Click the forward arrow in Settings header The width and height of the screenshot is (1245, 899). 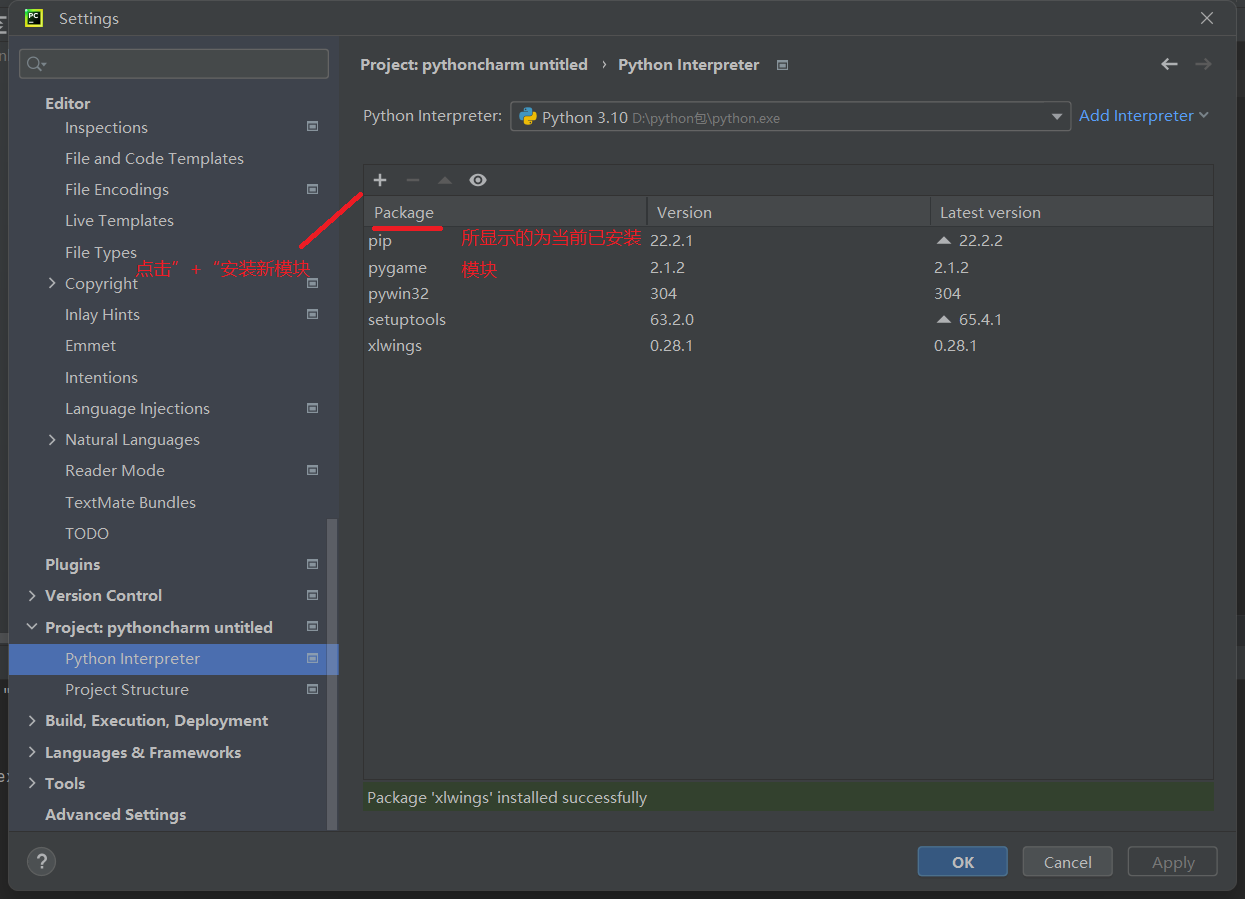(x=1203, y=64)
